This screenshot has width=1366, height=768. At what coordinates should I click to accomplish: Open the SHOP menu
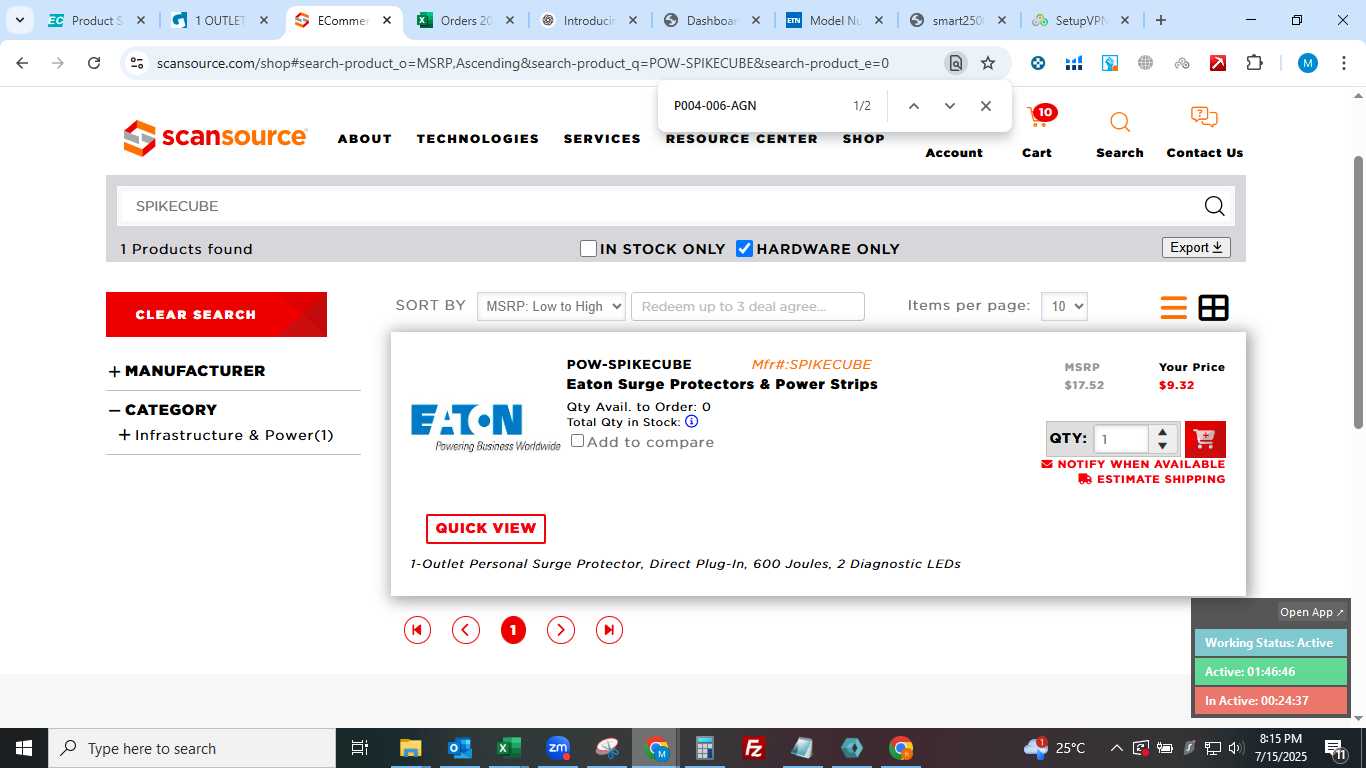click(864, 139)
